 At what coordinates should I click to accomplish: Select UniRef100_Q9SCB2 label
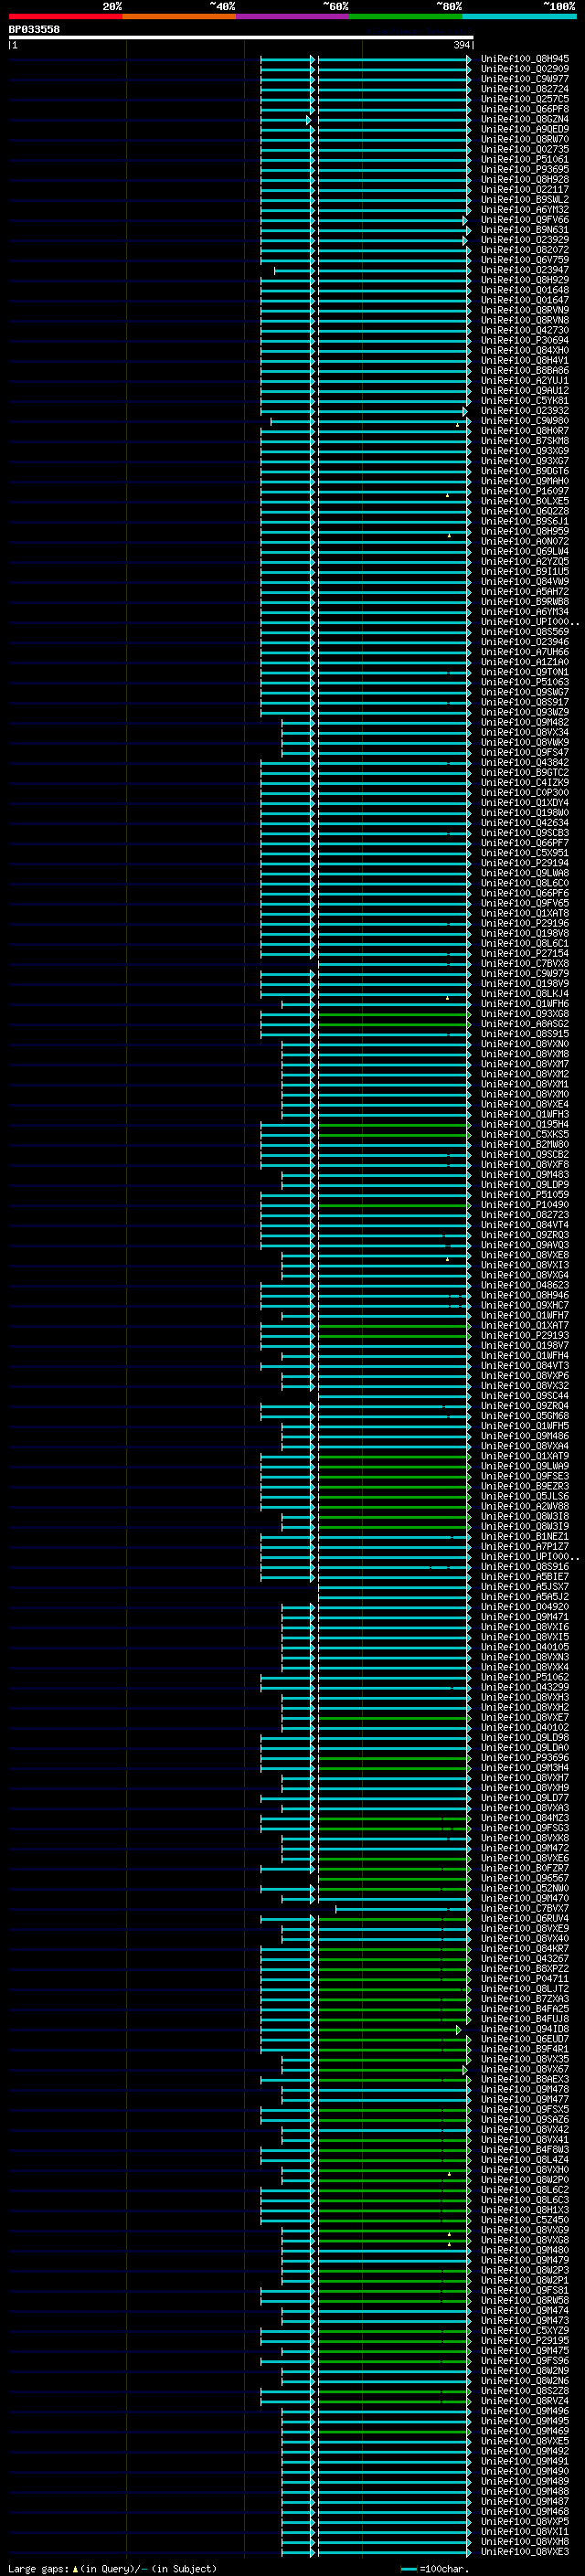click(x=525, y=1155)
